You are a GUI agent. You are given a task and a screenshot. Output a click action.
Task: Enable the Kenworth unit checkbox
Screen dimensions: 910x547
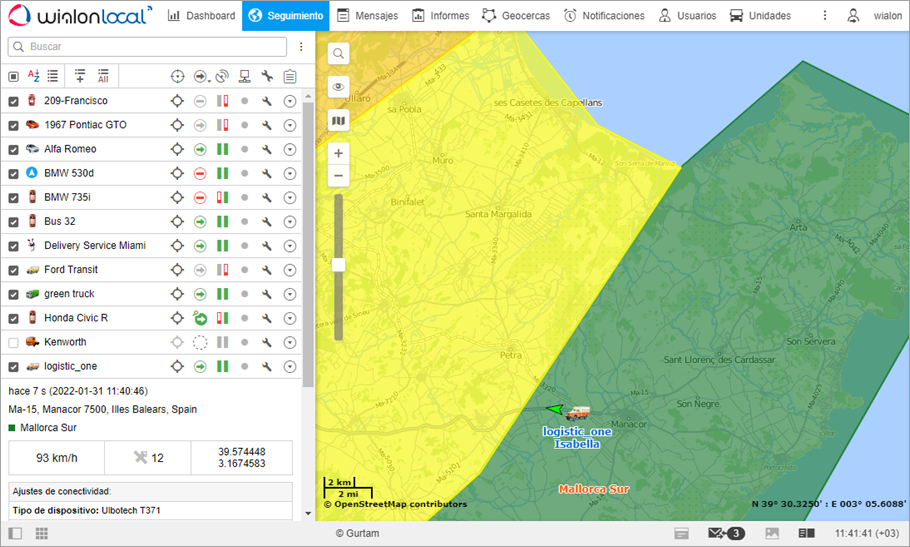[13, 342]
